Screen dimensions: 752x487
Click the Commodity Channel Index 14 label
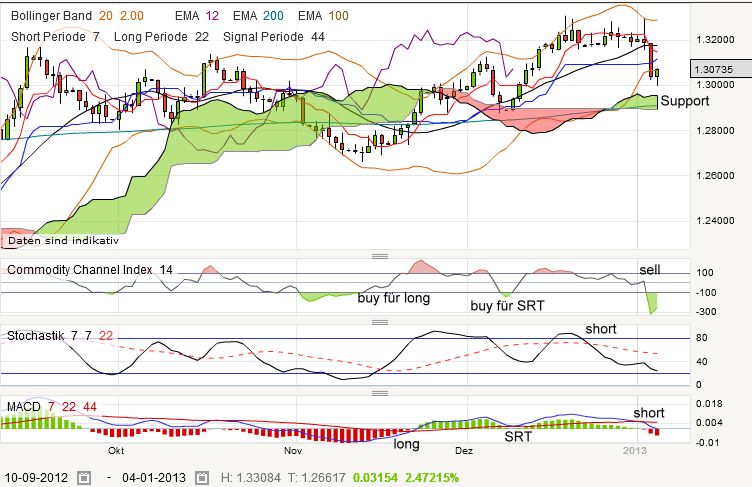[90, 270]
